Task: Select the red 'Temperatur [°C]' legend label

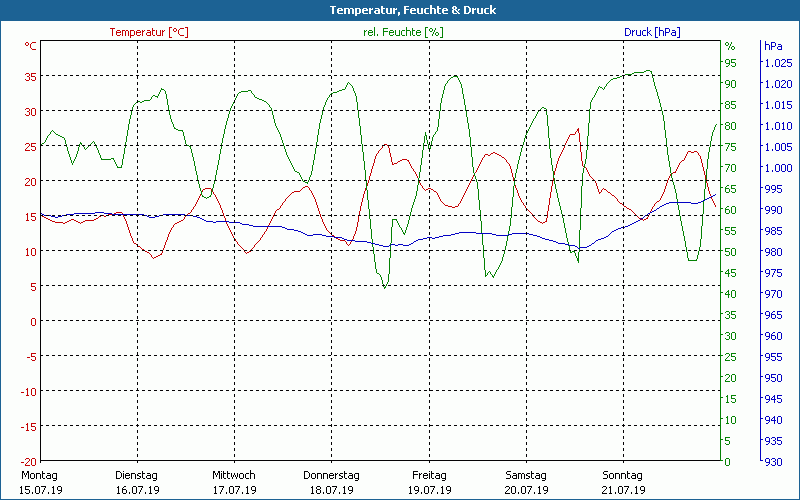Action: pyautogui.click(x=149, y=32)
